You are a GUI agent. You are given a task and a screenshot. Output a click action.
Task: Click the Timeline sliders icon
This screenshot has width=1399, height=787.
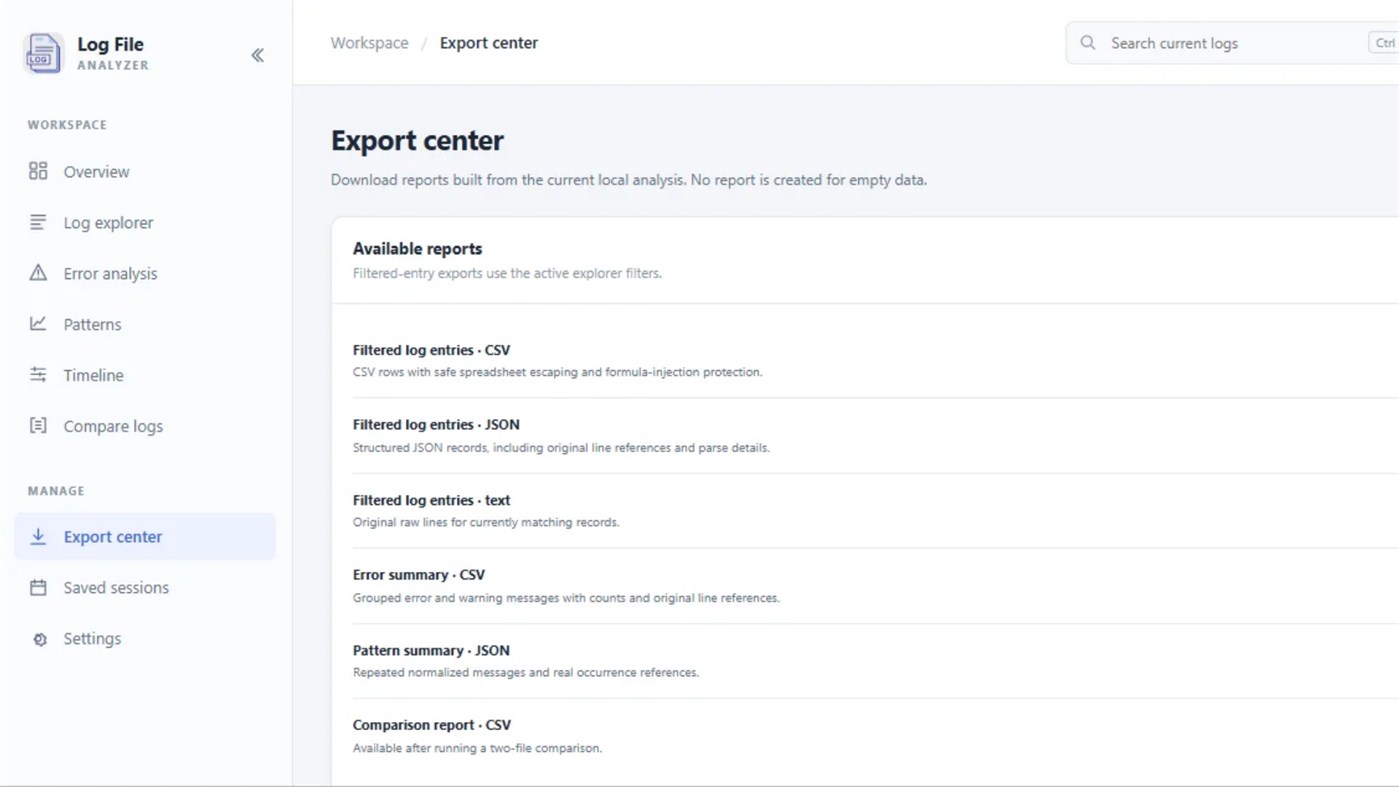(38, 375)
